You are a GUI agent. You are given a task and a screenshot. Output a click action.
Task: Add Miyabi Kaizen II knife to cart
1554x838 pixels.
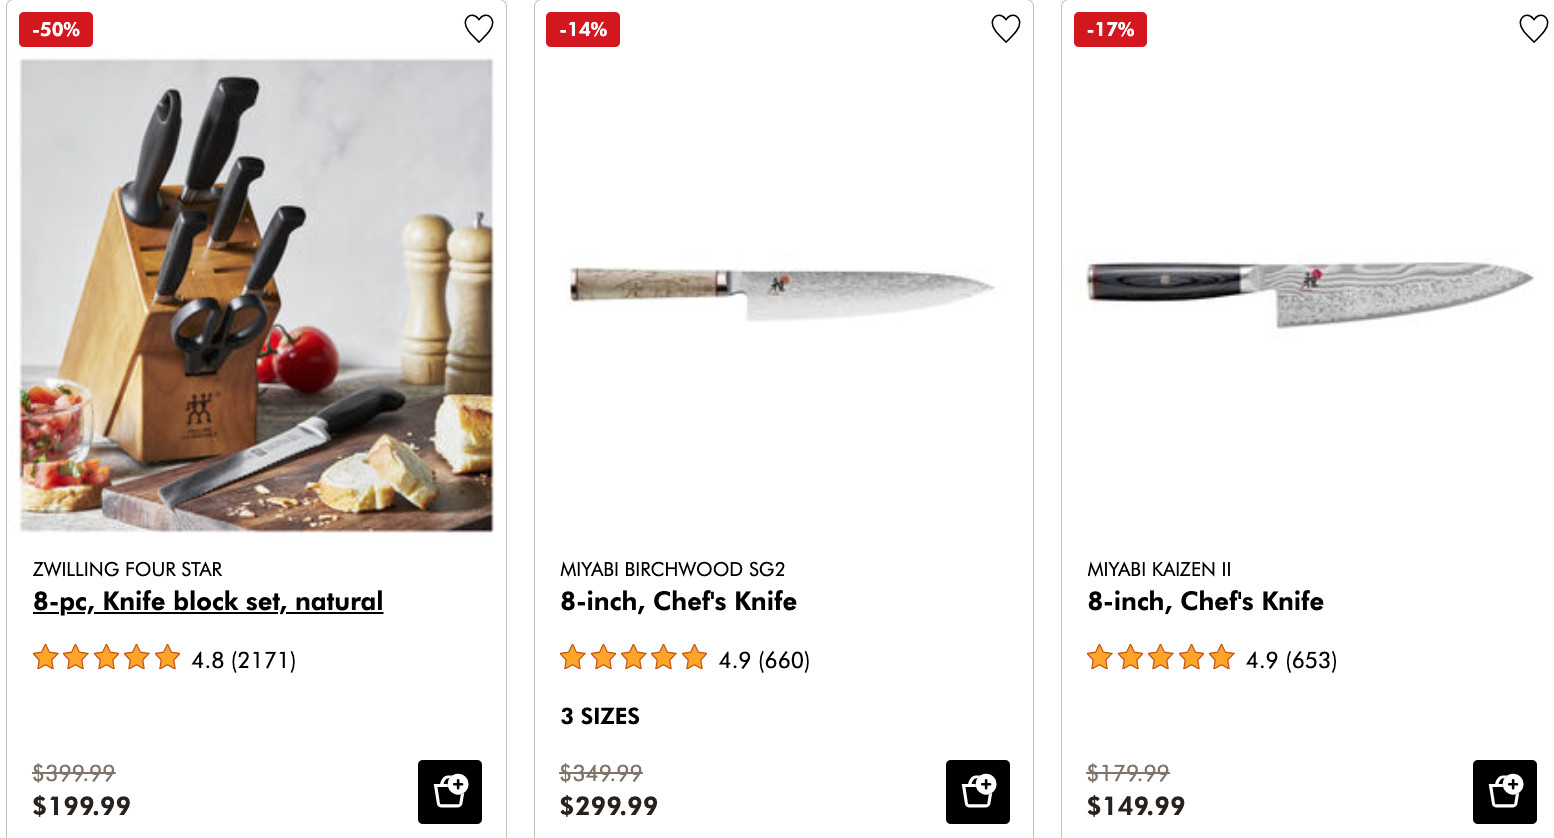[x=1504, y=792]
